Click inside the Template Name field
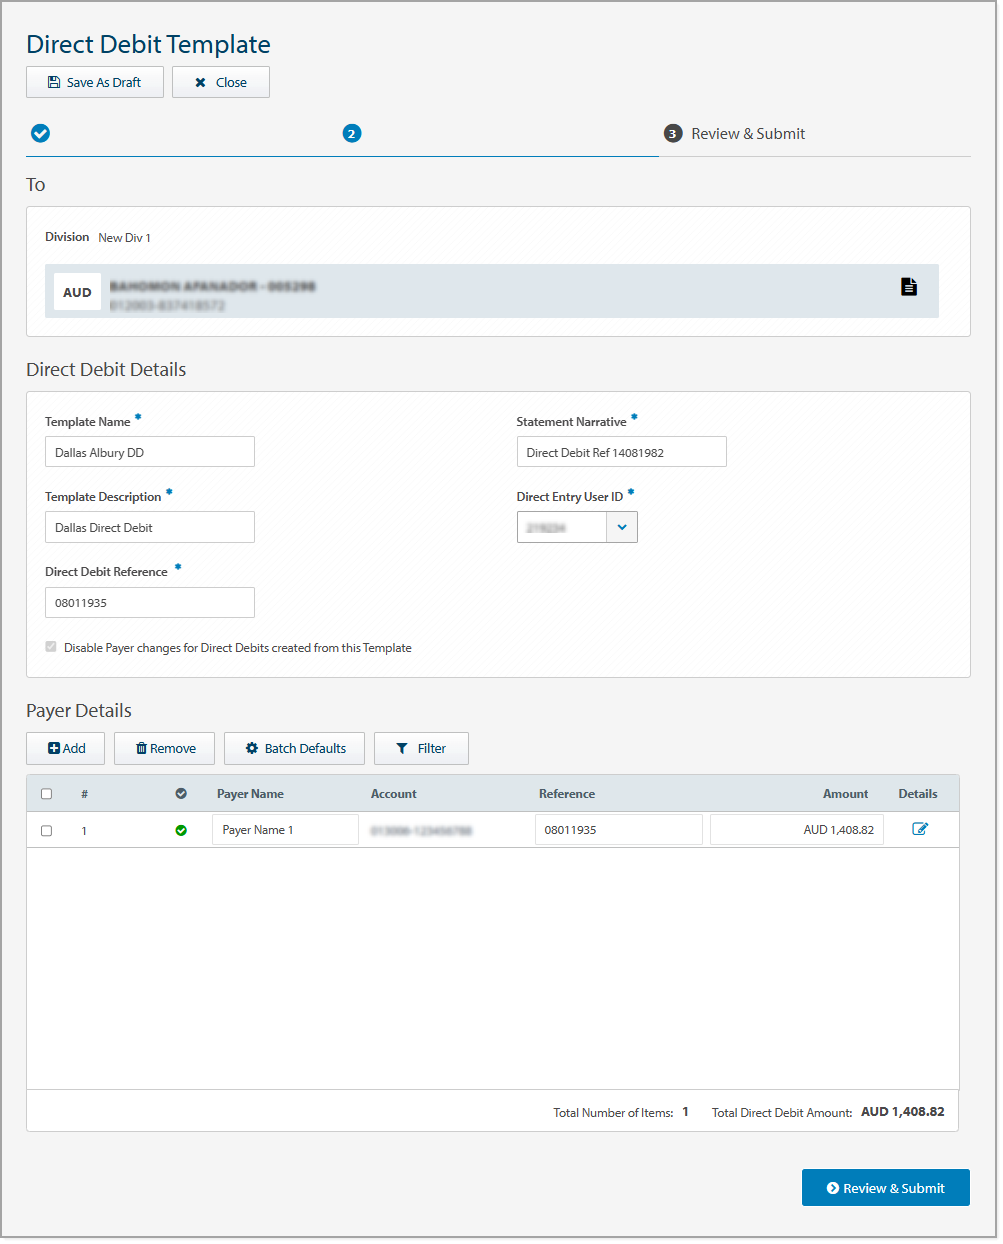The width and height of the screenshot is (1003, 1244). point(149,451)
